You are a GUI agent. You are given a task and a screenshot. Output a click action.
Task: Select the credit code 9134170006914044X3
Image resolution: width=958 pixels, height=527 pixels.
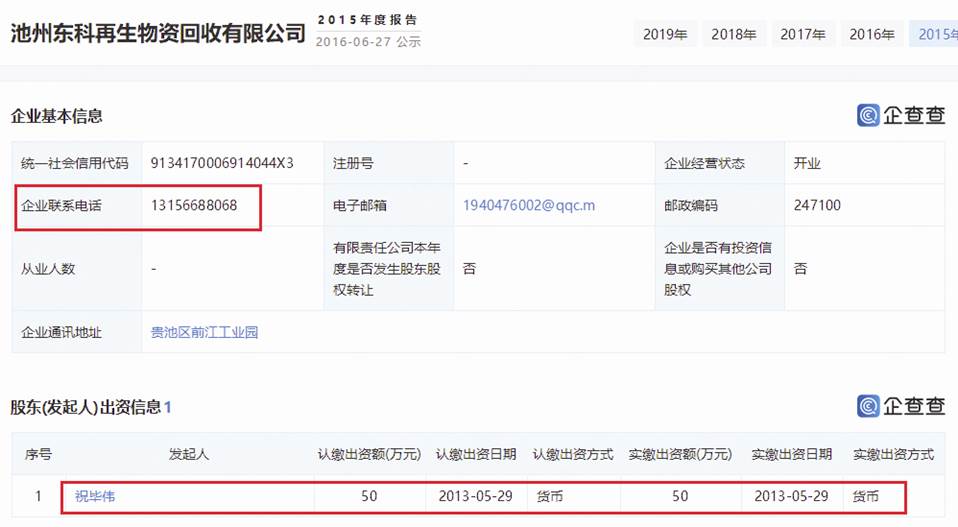coord(222,163)
